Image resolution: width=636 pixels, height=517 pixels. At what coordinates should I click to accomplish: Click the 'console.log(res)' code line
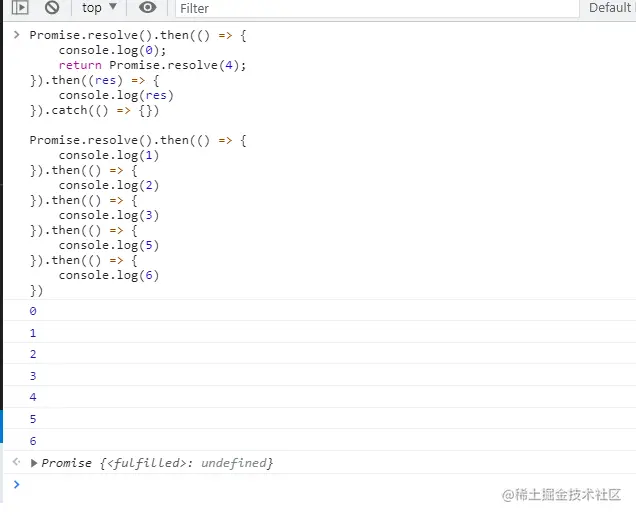116,95
